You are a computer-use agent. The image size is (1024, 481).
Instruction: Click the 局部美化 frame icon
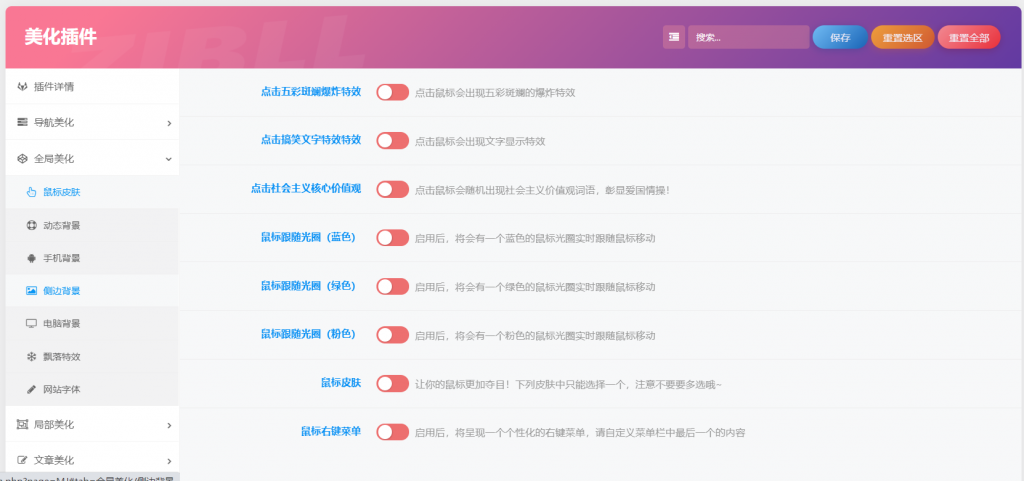[22, 425]
